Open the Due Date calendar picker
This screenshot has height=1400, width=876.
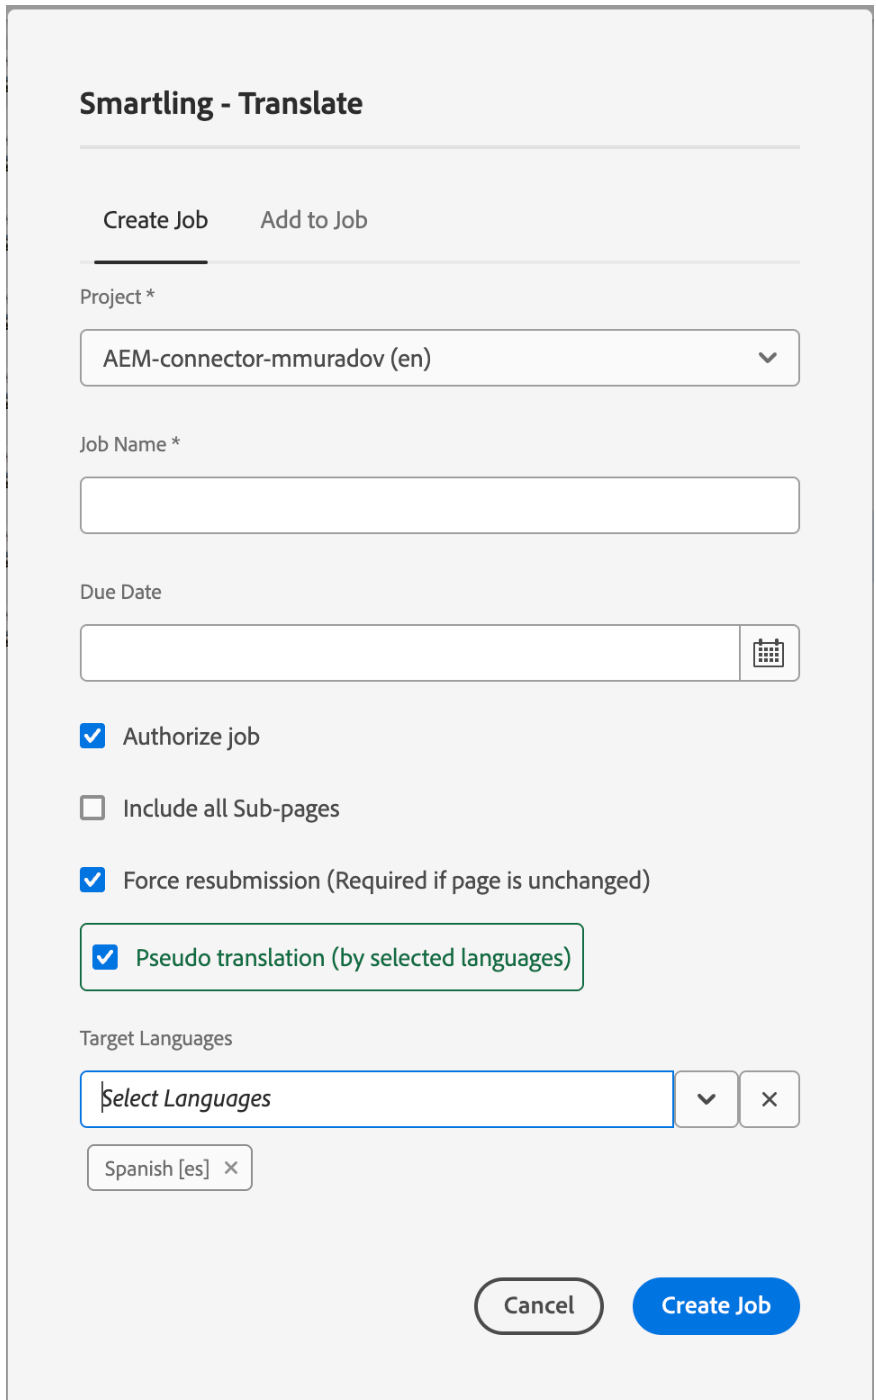pos(769,653)
